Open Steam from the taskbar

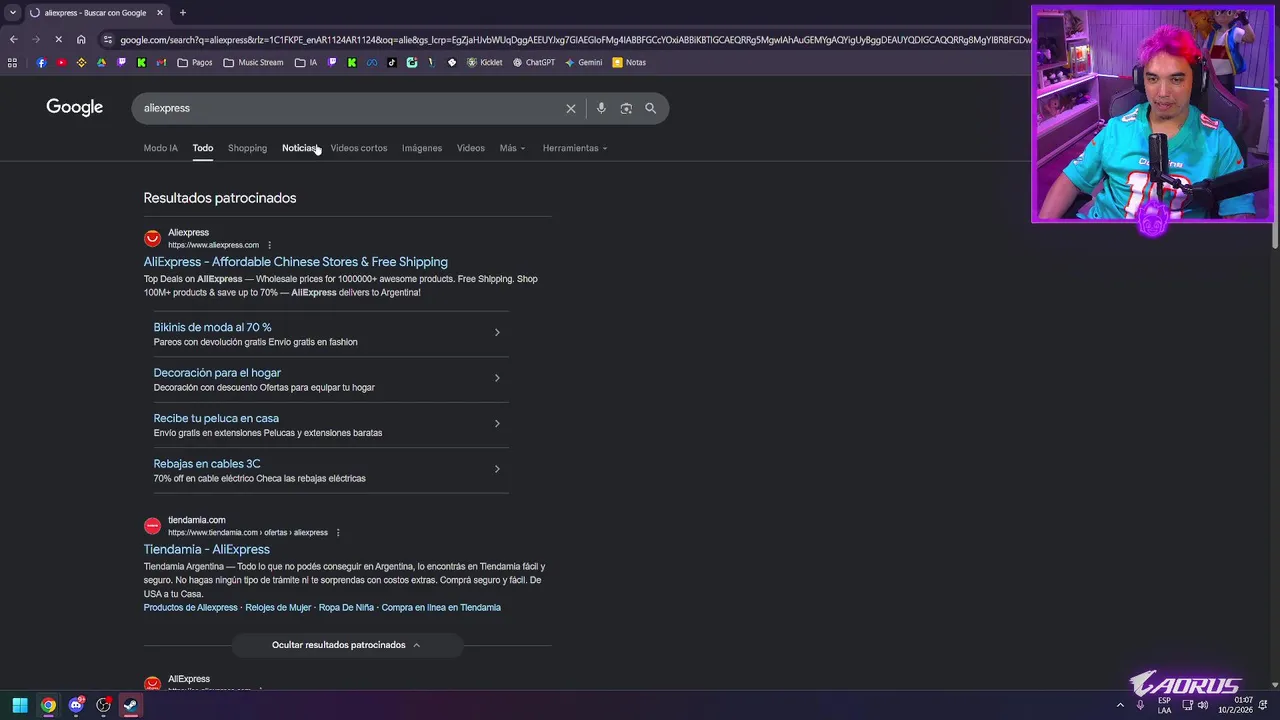coord(130,705)
